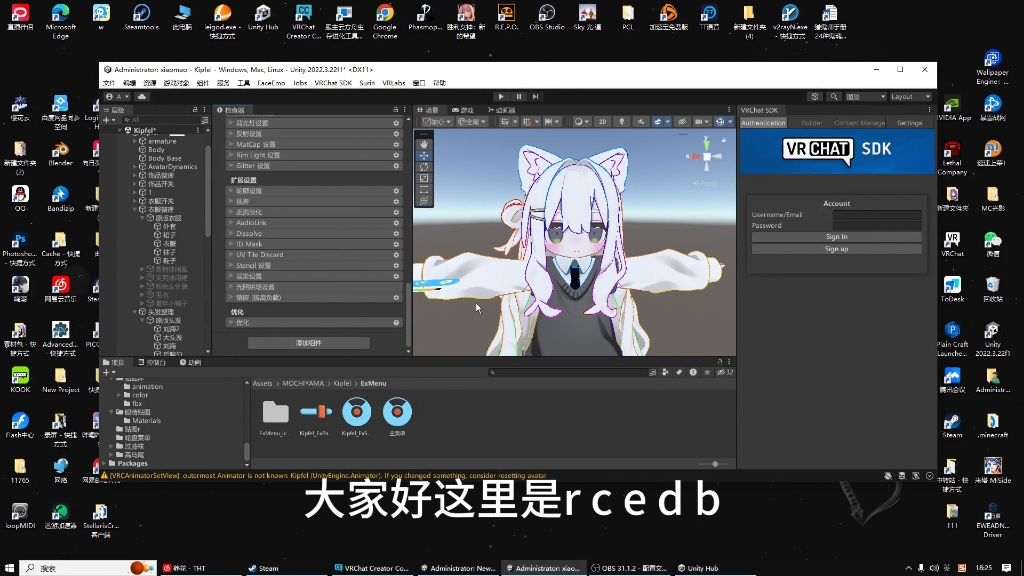Select the Transform tool in Scene view
Image resolution: width=1024 pixels, height=576 pixels.
(x=424, y=200)
